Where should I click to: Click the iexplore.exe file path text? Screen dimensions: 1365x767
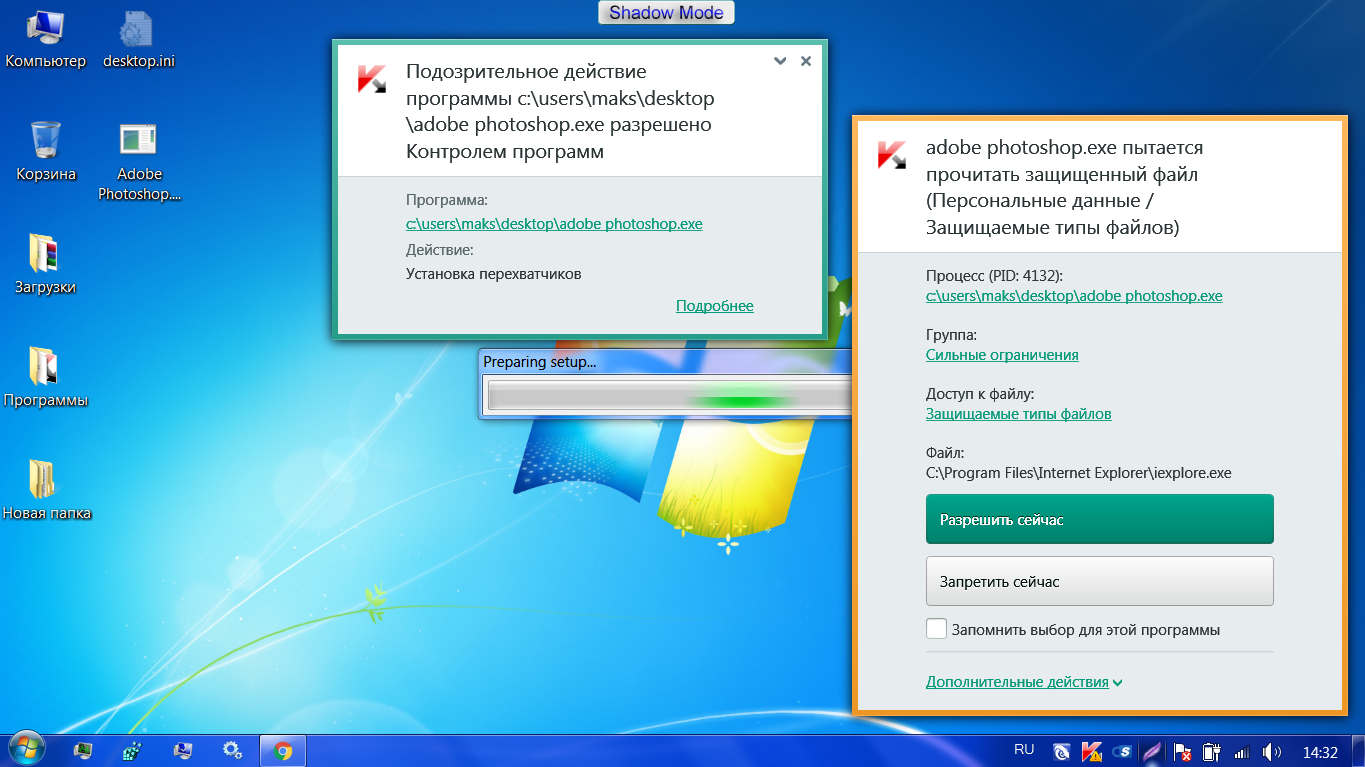(x=1078, y=472)
